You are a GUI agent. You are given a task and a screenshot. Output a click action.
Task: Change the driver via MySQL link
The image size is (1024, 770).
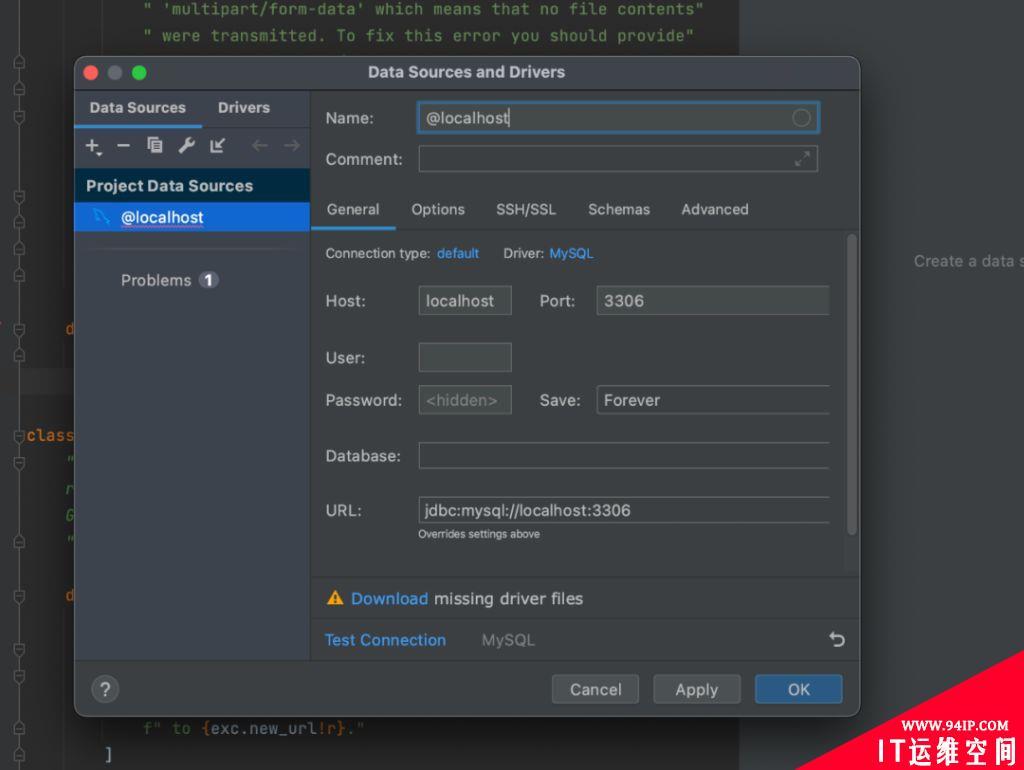[x=571, y=253]
